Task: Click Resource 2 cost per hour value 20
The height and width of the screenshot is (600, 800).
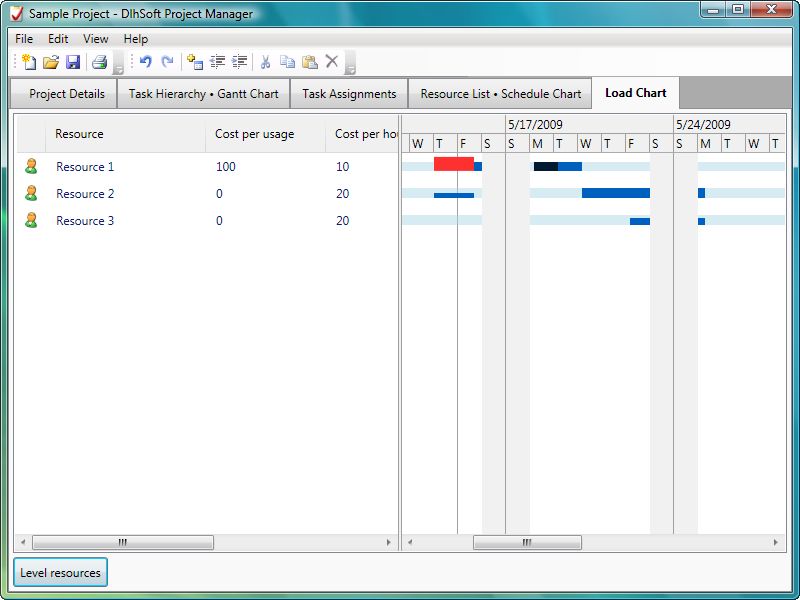Action: [342, 194]
